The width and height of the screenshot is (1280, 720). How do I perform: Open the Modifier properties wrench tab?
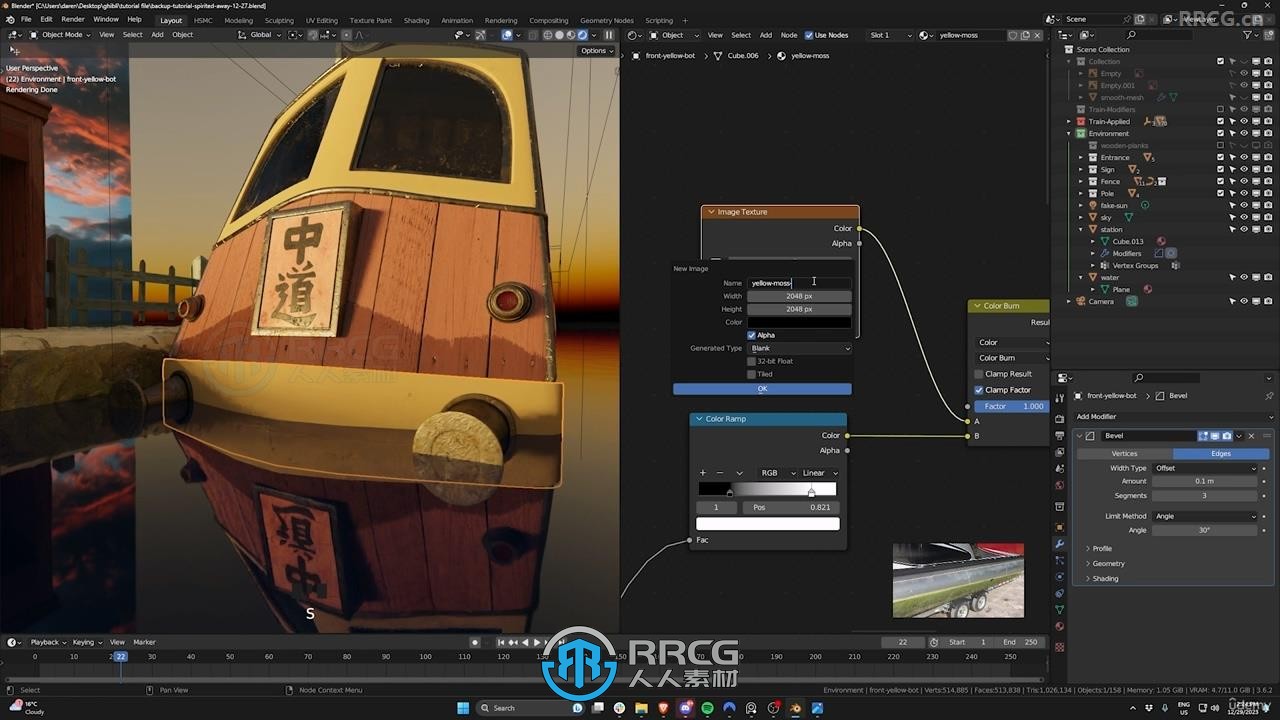coord(1060,544)
